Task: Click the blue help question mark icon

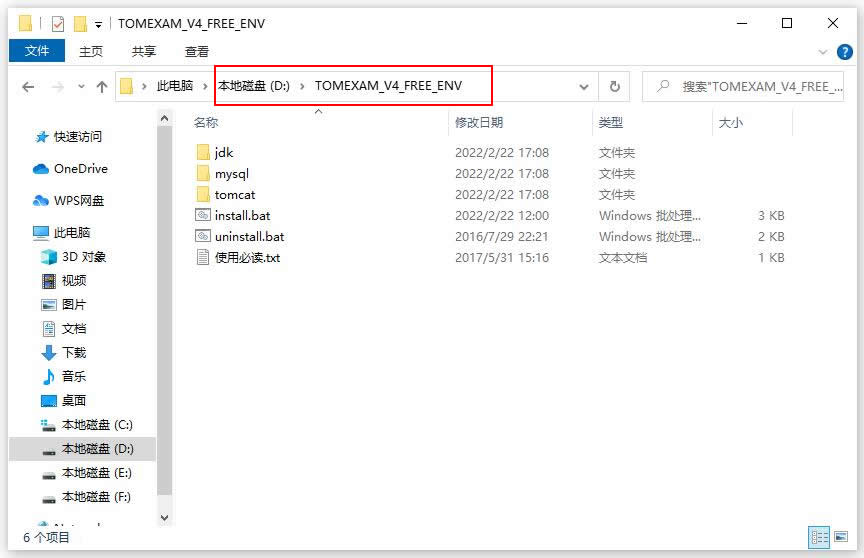Action: 844,52
